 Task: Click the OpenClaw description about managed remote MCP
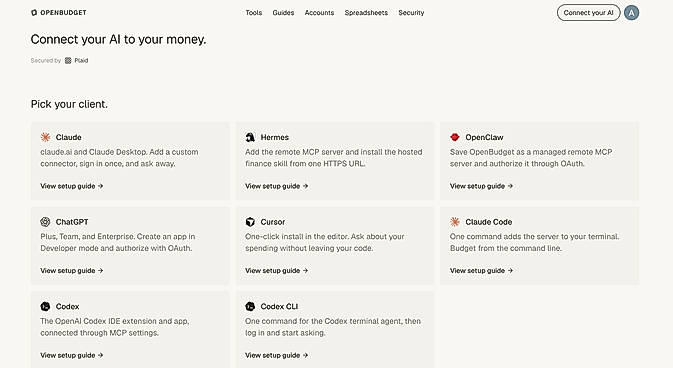click(531, 158)
